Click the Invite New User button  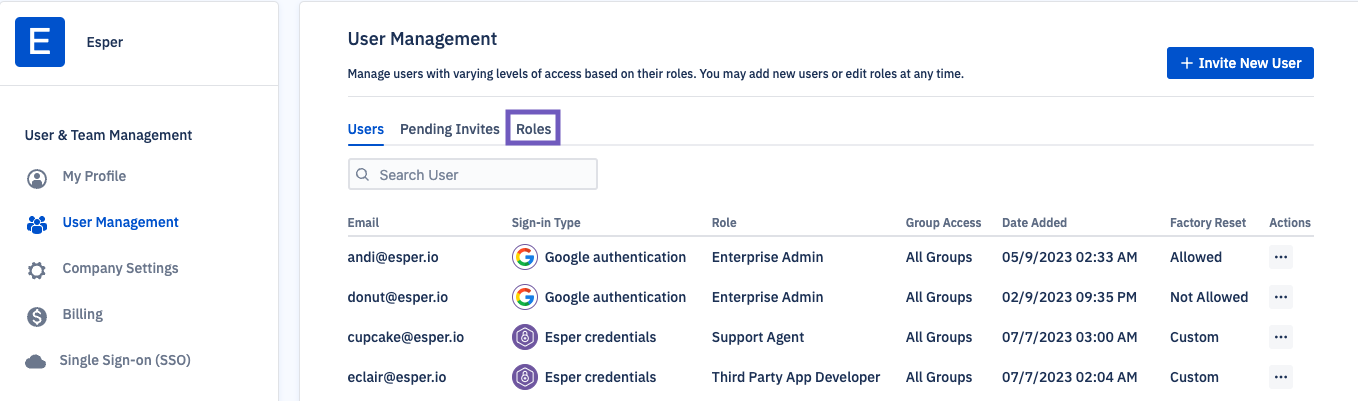(x=1240, y=63)
